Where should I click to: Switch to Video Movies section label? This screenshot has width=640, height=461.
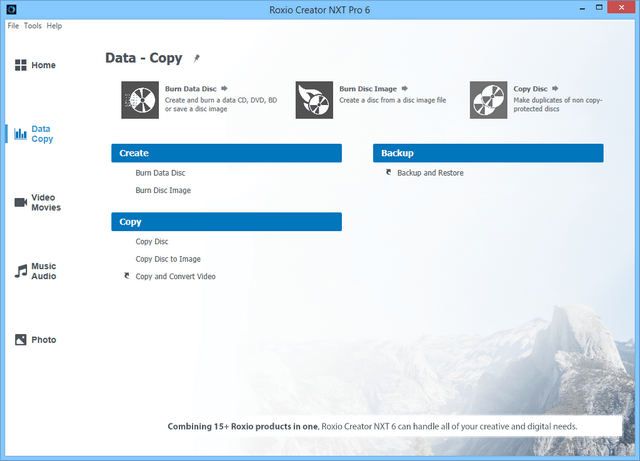(x=46, y=203)
